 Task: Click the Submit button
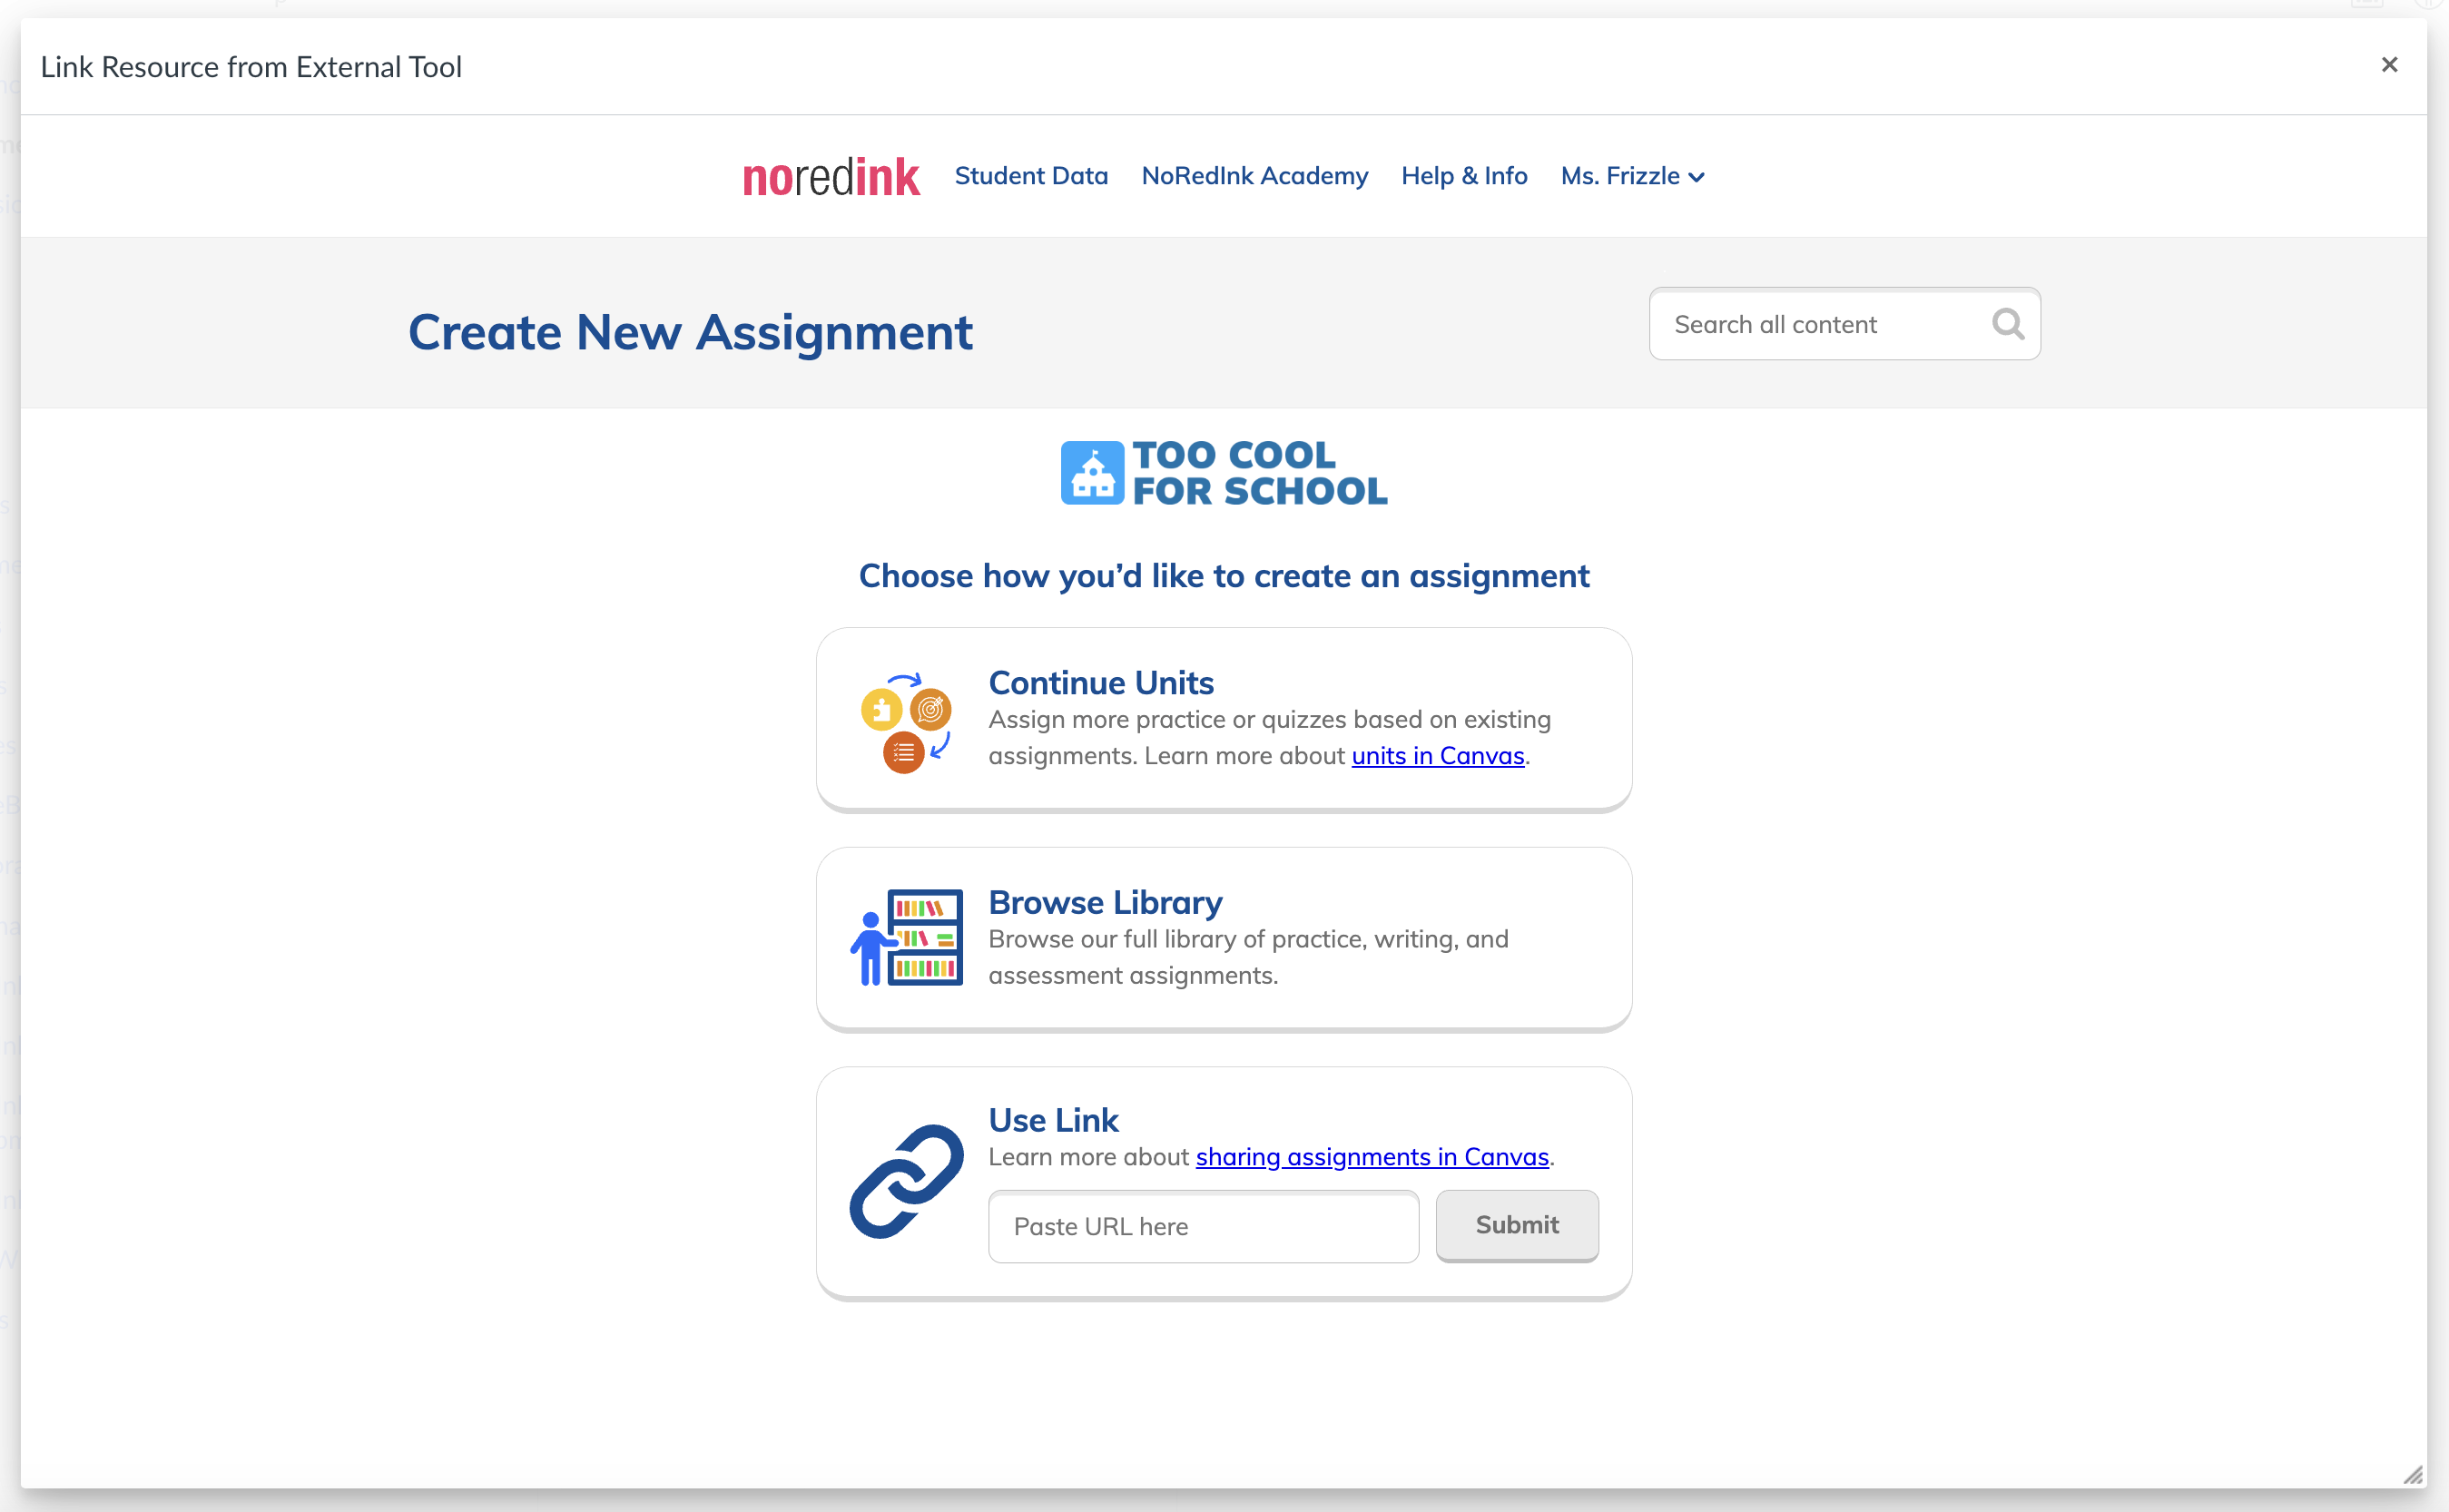tap(1516, 1225)
